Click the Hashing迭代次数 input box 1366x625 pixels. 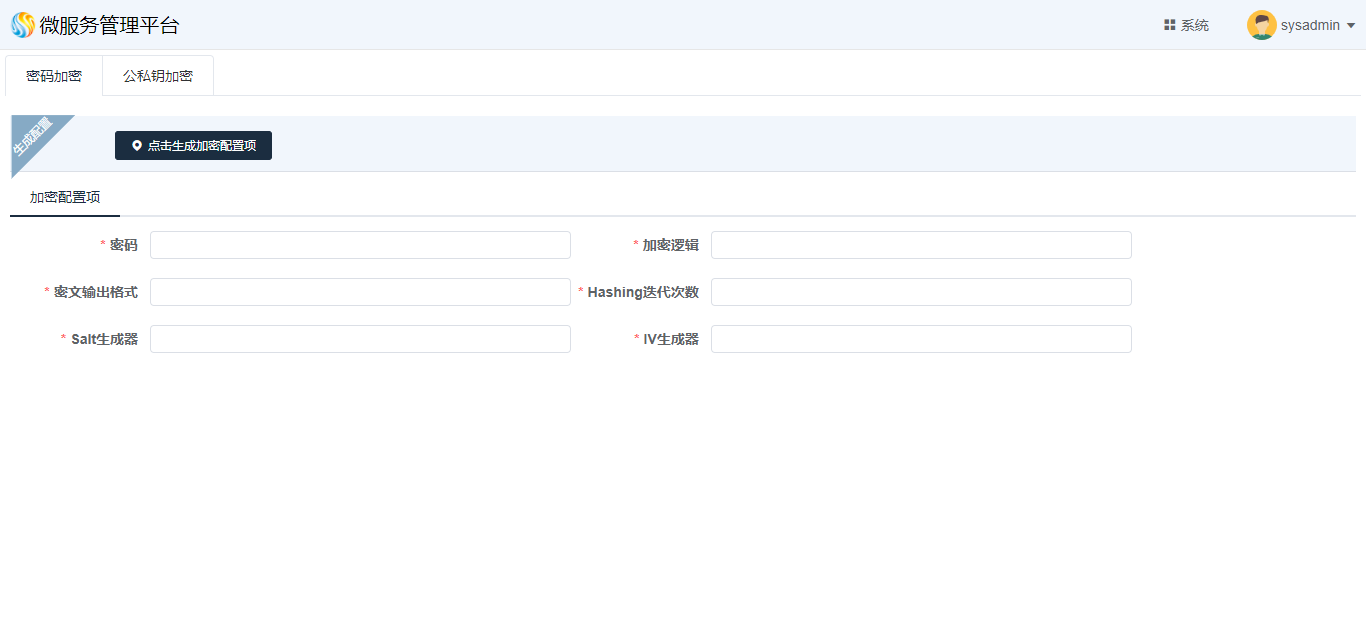(921, 292)
